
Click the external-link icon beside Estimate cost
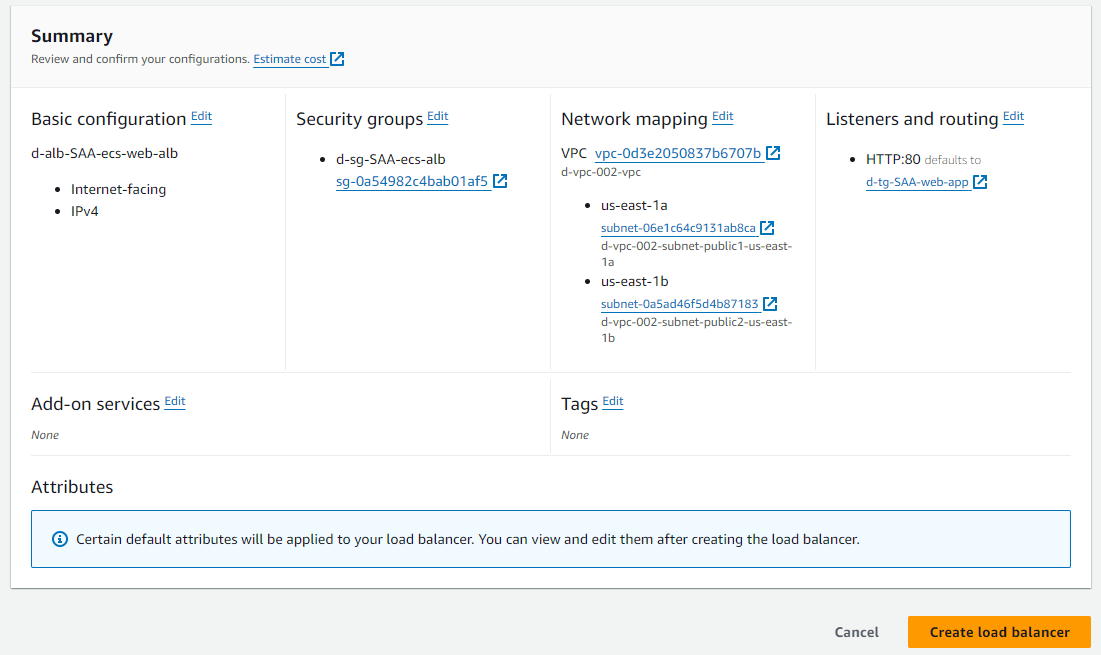(x=338, y=59)
